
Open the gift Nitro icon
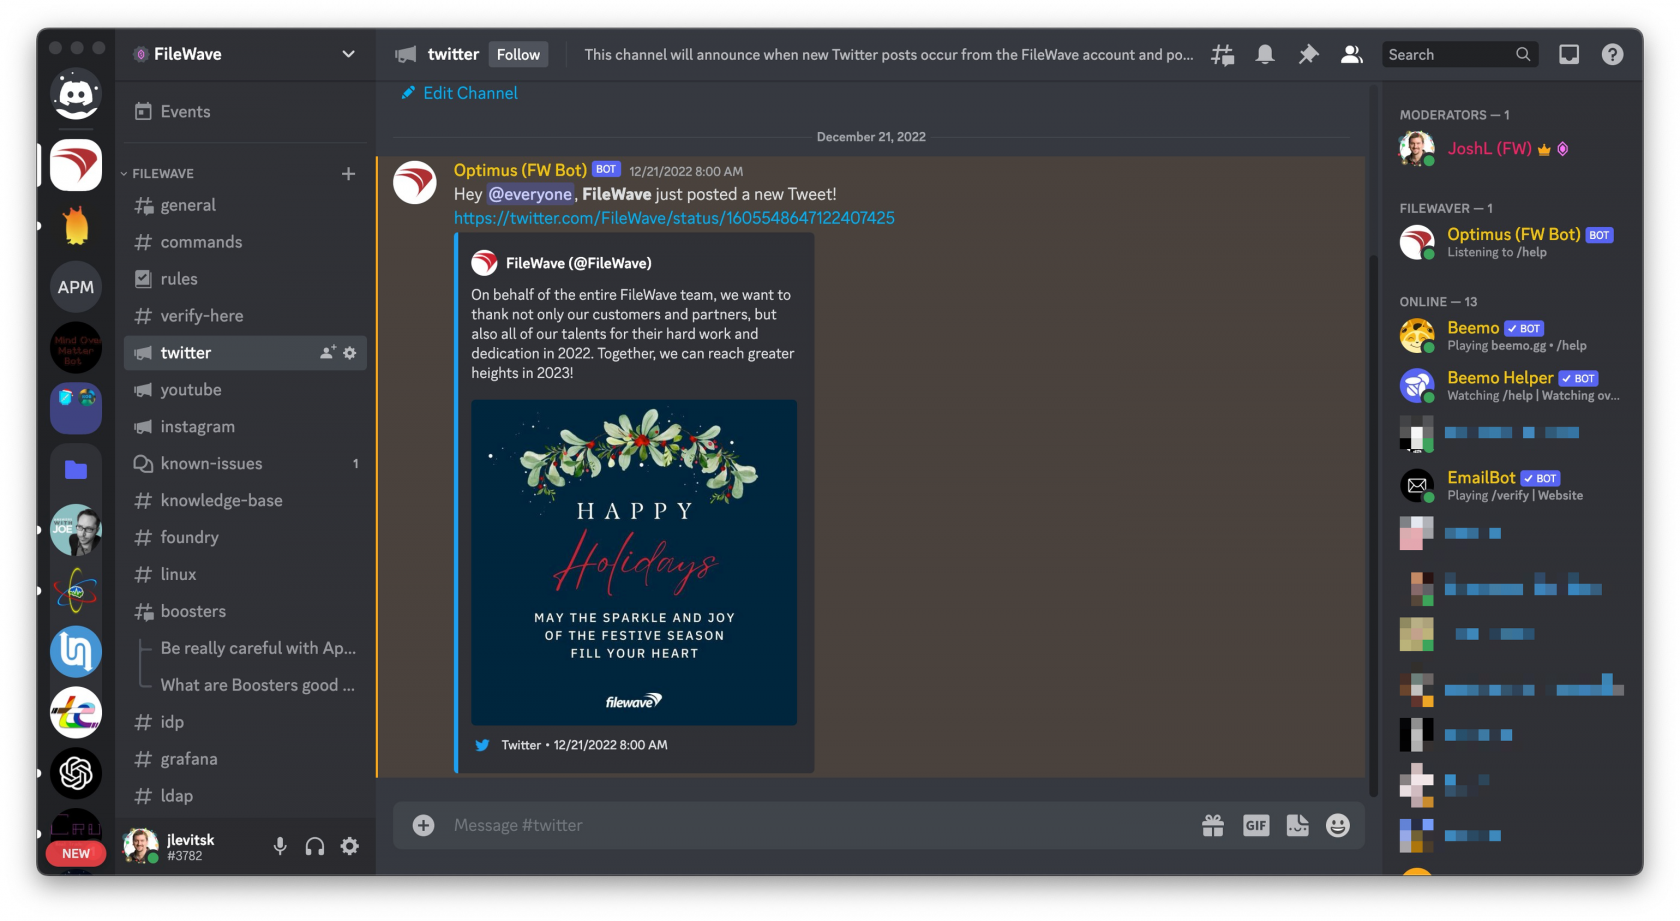click(x=1213, y=825)
